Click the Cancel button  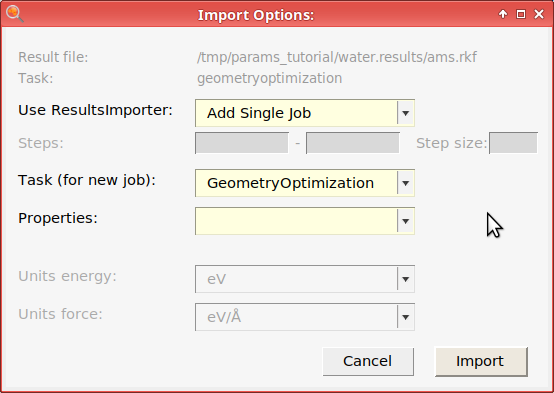pos(368,362)
